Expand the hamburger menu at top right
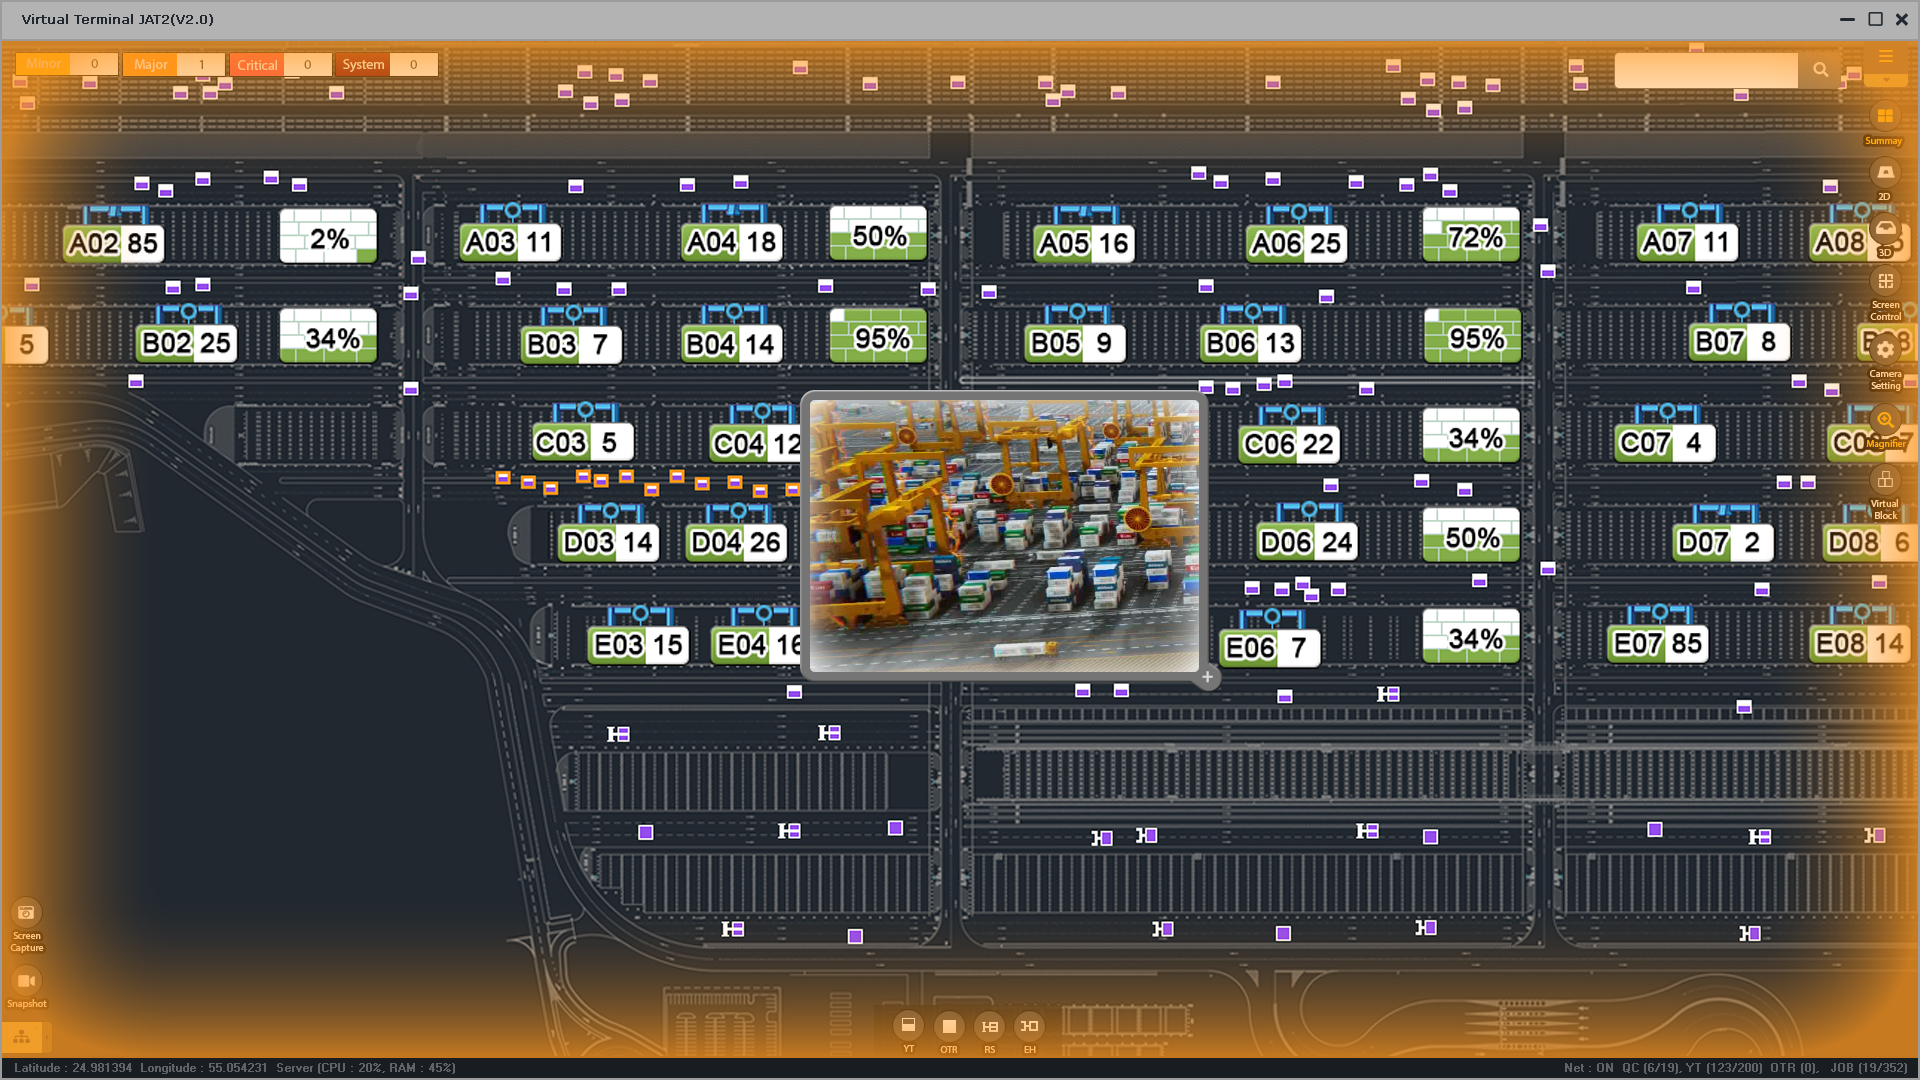Image resolution: width=1920 pixels, height=1080 pixels. 1885,57
